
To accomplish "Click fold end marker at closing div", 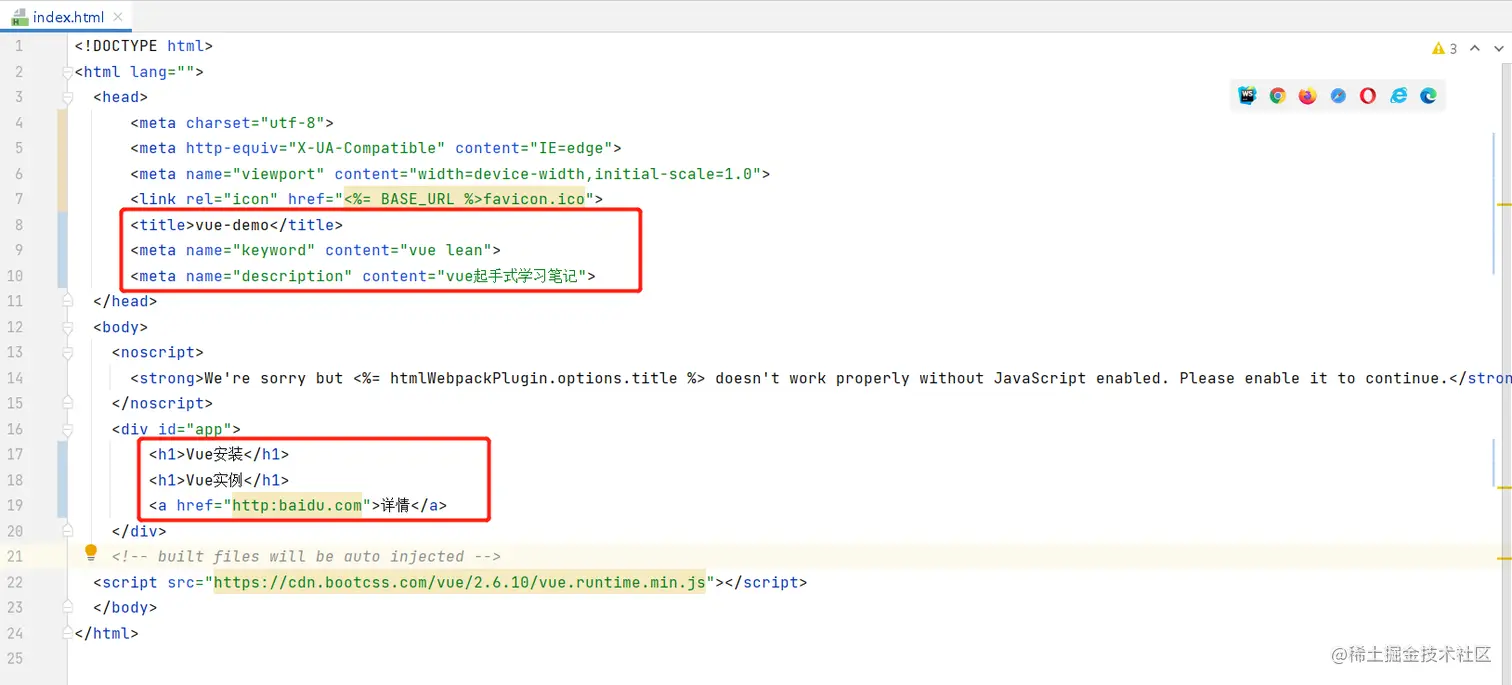I will coord(68,531).
